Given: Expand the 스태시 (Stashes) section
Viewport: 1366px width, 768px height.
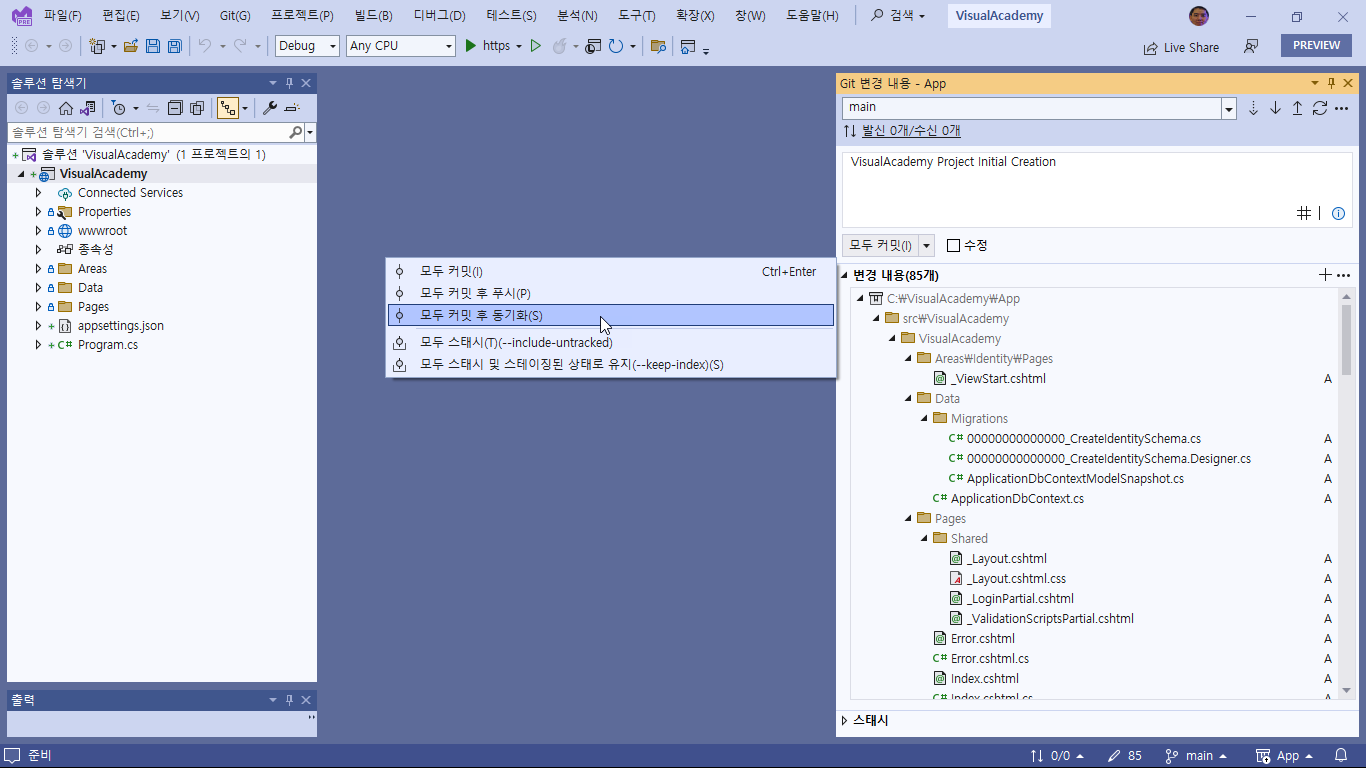Looking at the screenshot, I should pos(845,720).
